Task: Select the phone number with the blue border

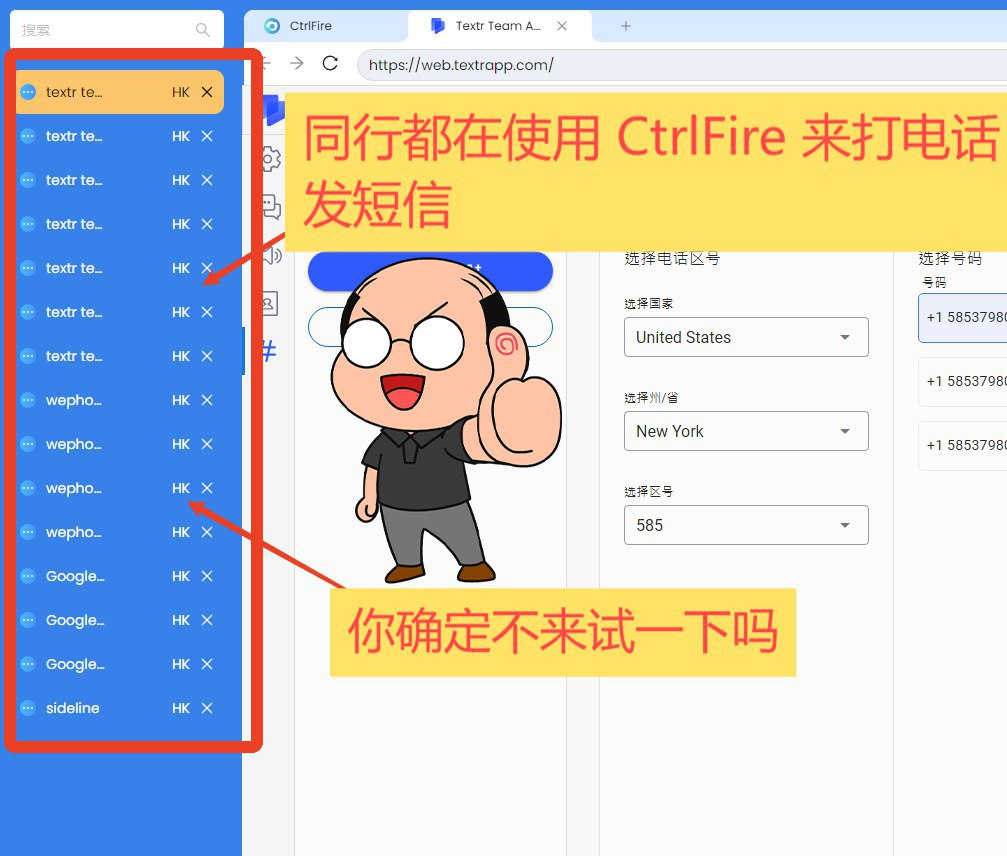Action: 963,317
